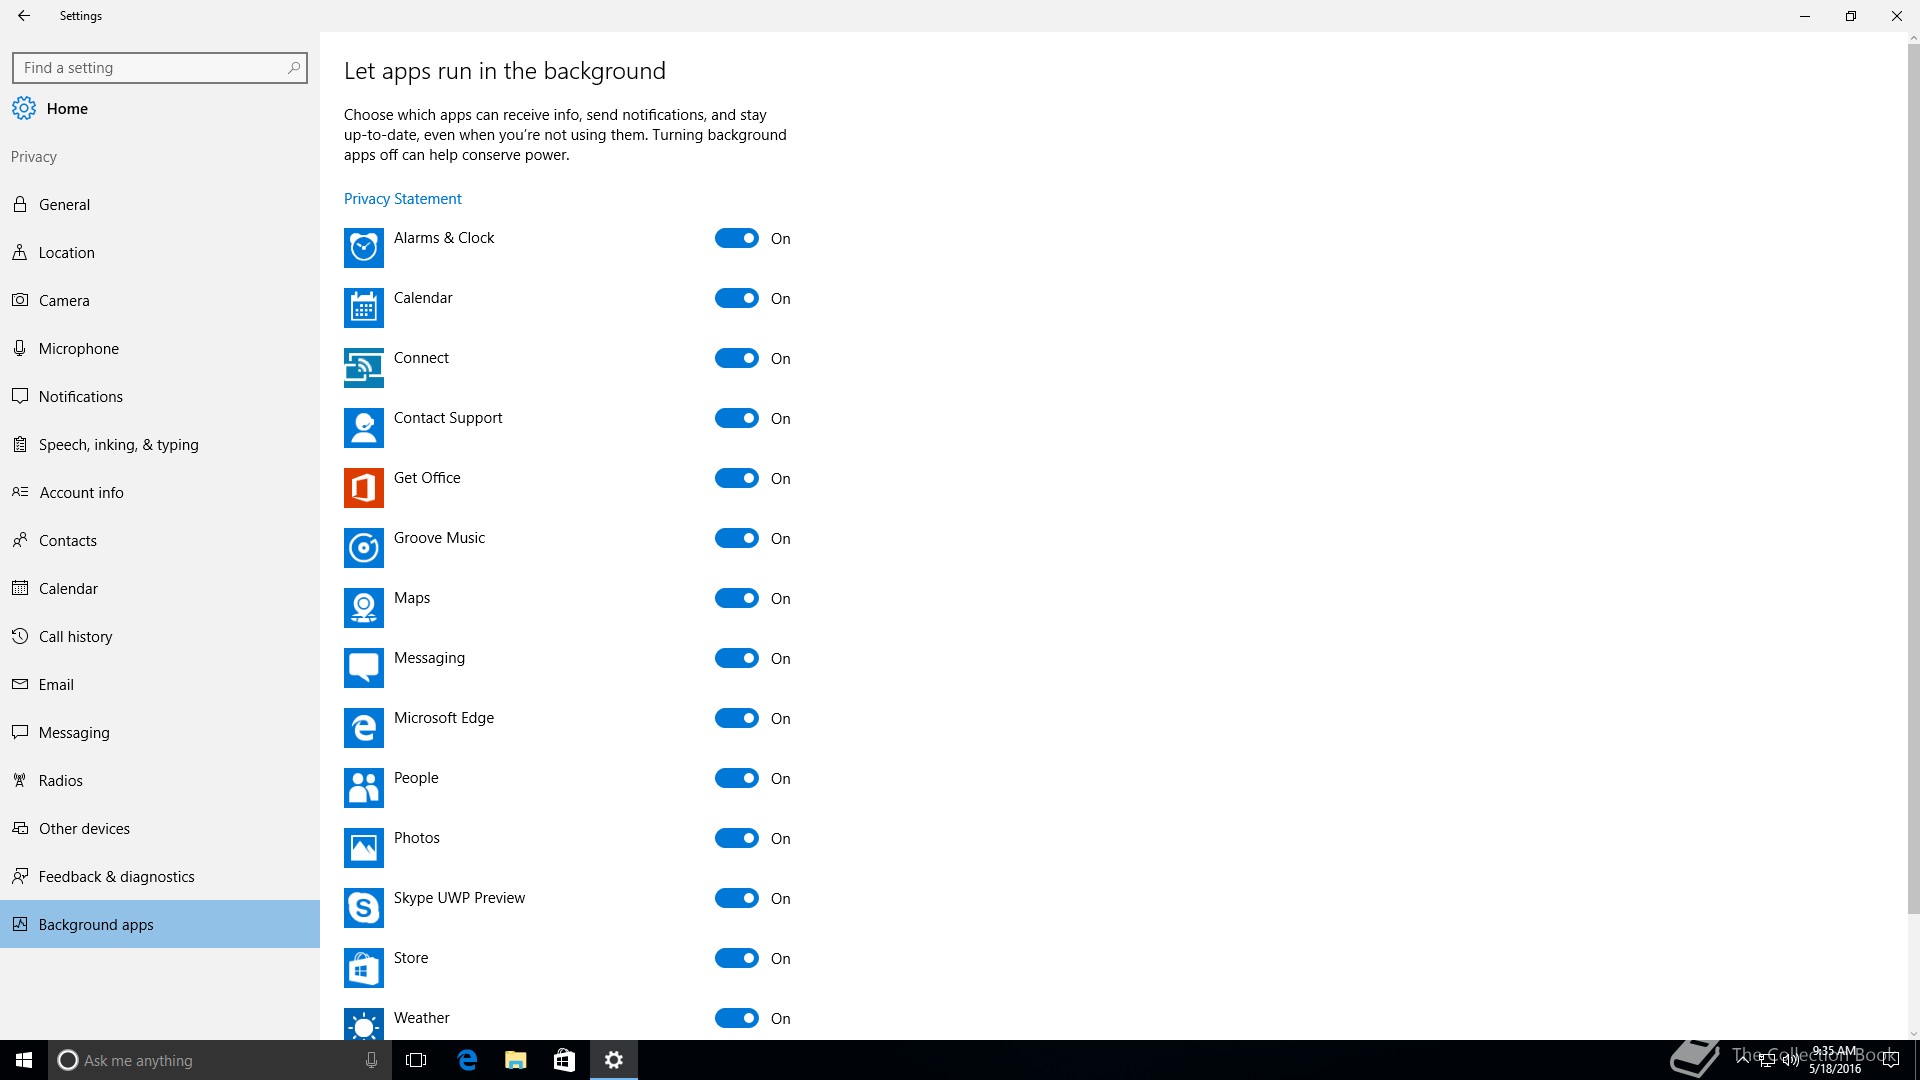Click the back arrow in Settings
The width and height of the screenshot is (1920, 1080).
click(x=24, y=16)
